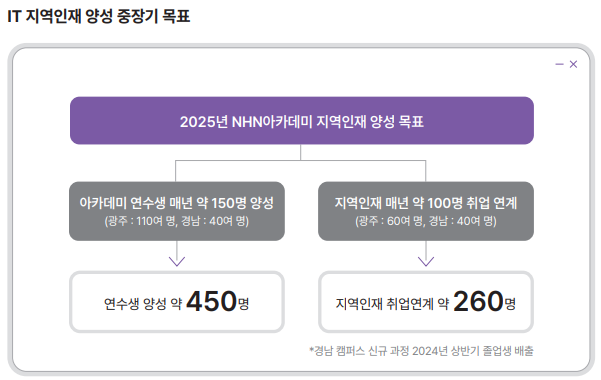Click the 연수생 양성 약 label text
Viewport: 601px width, 380px height.
pos(143,304)
